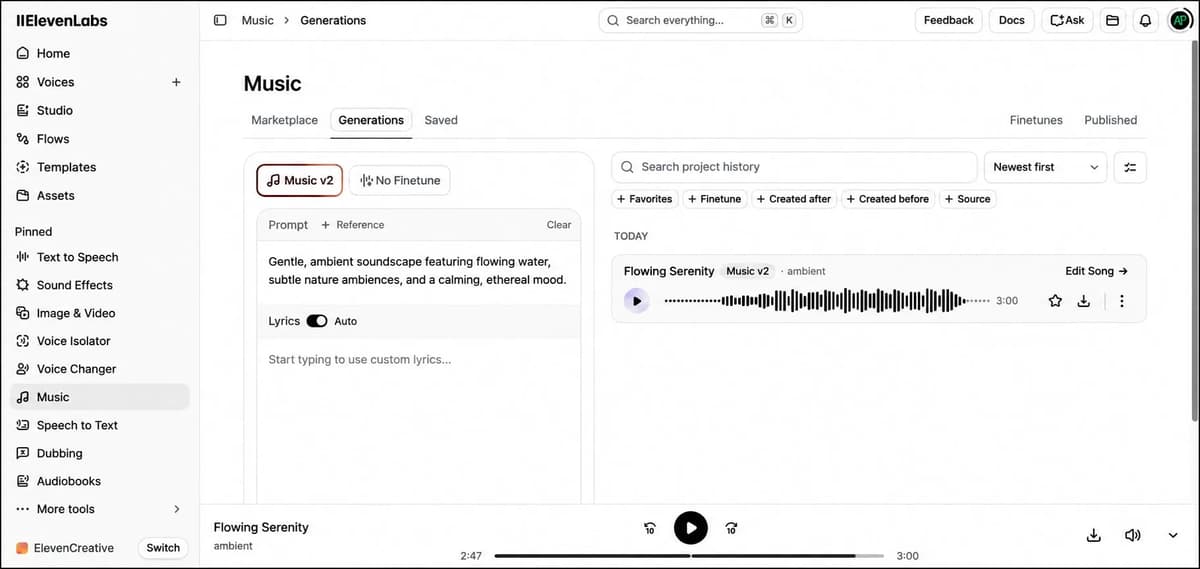Open Docs from the top bar
Screen dimensions: 1200x569
tap(1011, 20)
